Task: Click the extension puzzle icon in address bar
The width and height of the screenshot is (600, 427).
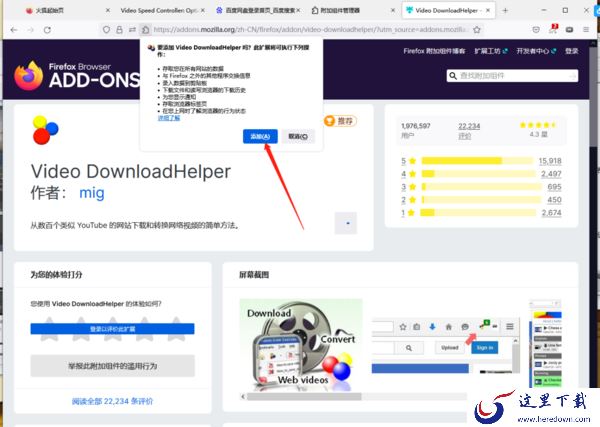Action: click(x=145, y=29)
